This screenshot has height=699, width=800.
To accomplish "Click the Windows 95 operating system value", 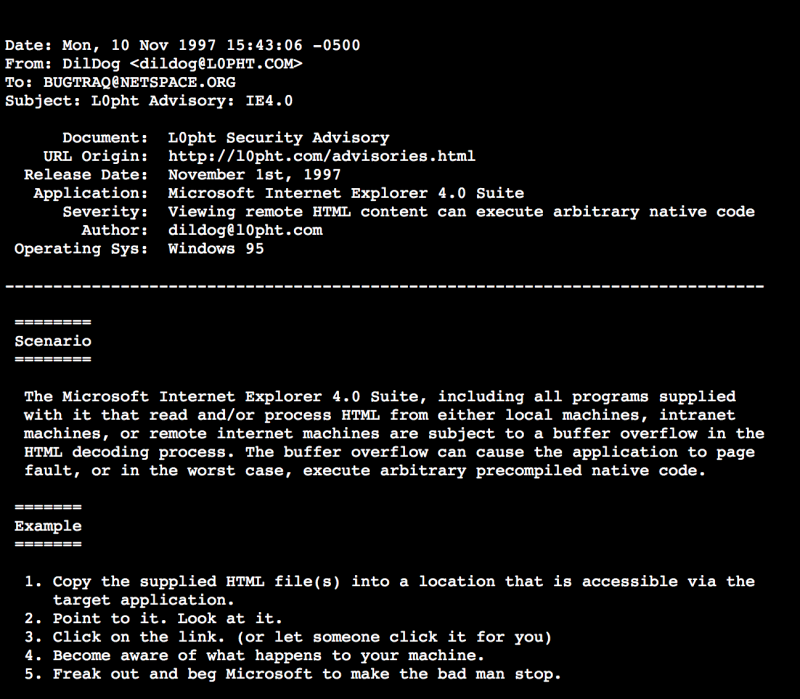I will click(x=216, y=249).
